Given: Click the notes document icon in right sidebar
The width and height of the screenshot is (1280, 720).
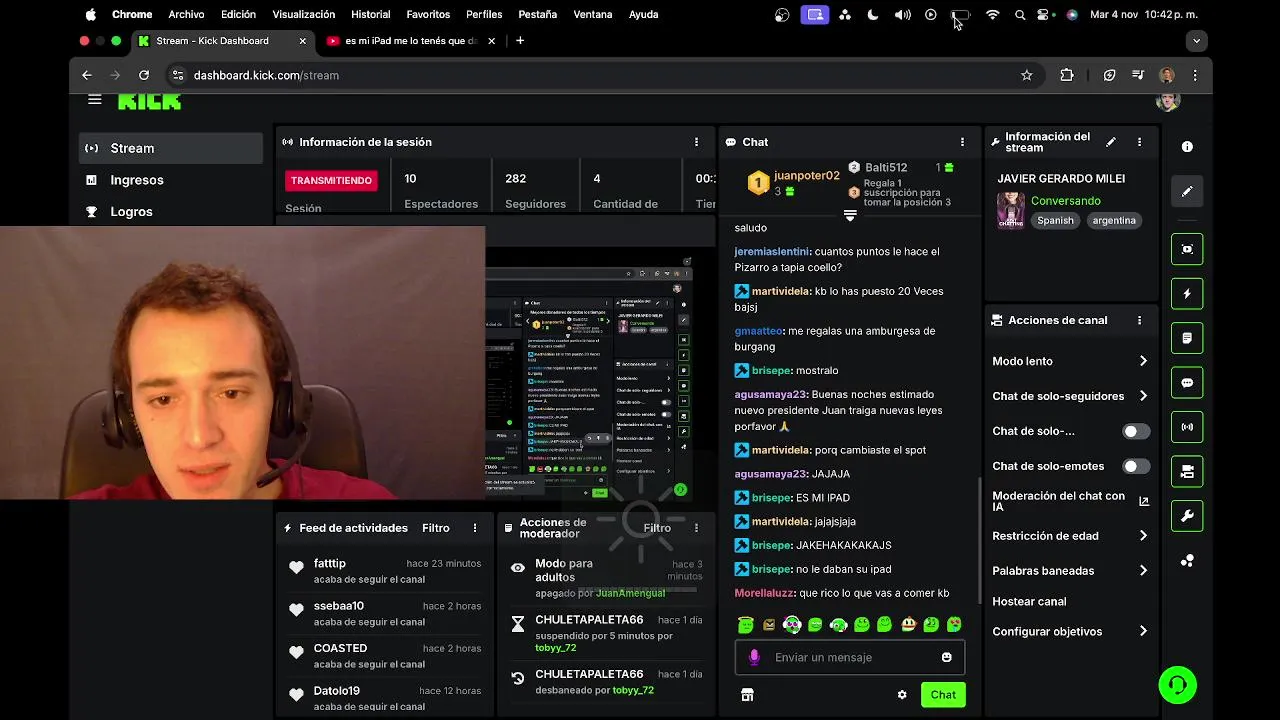Looking at the screenshot, I should [1187, 338].
